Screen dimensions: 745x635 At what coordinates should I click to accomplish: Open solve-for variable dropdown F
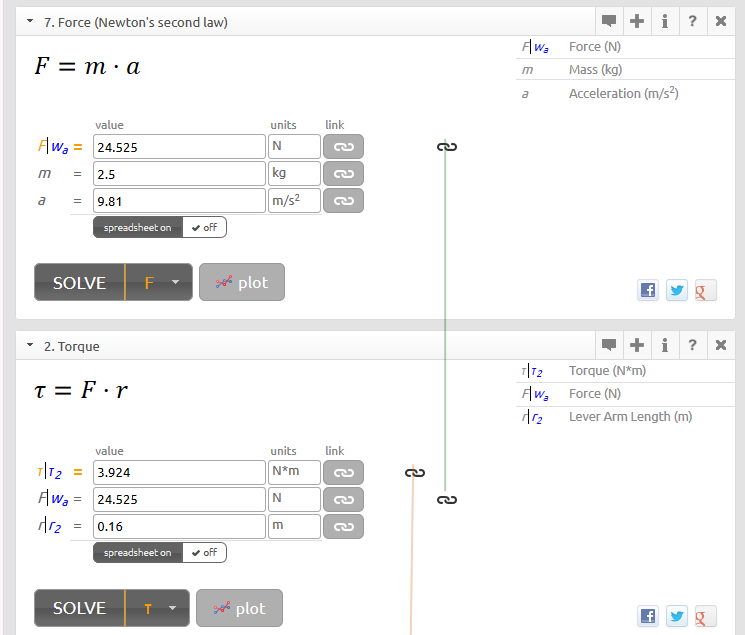157,283
